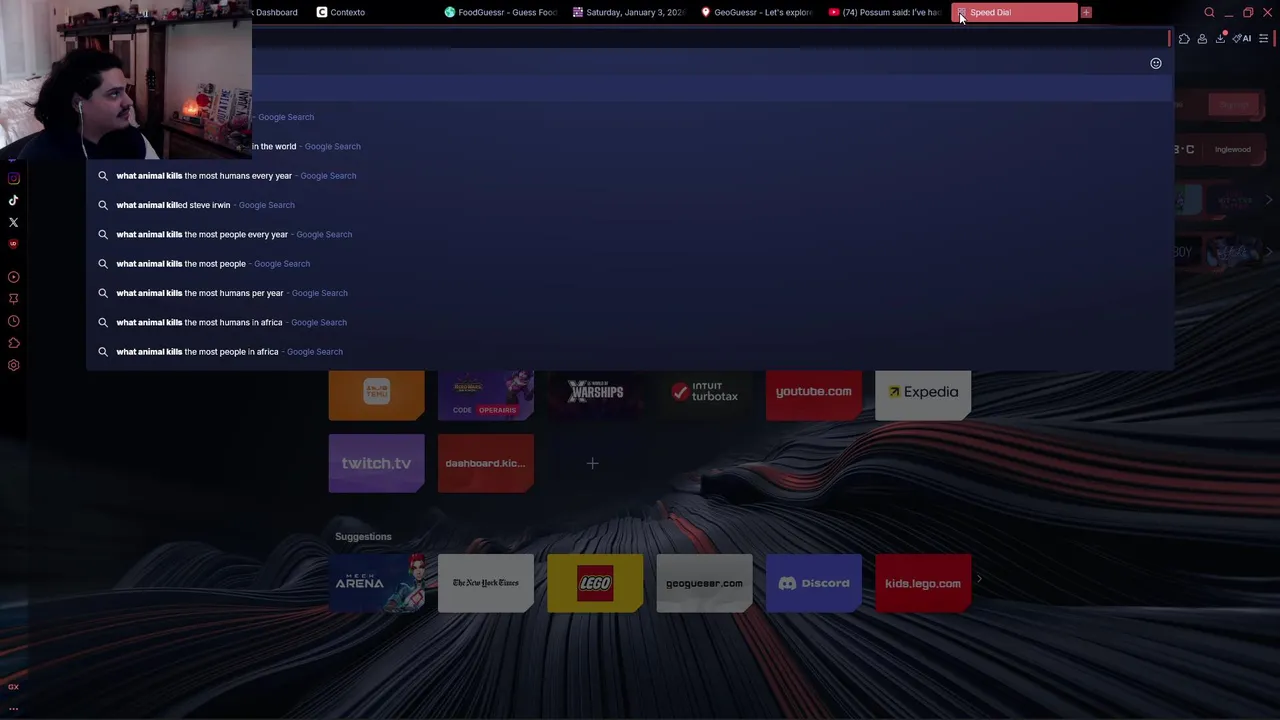Choose suggestion "what animal killed steve irwin"

click(630, 205)
